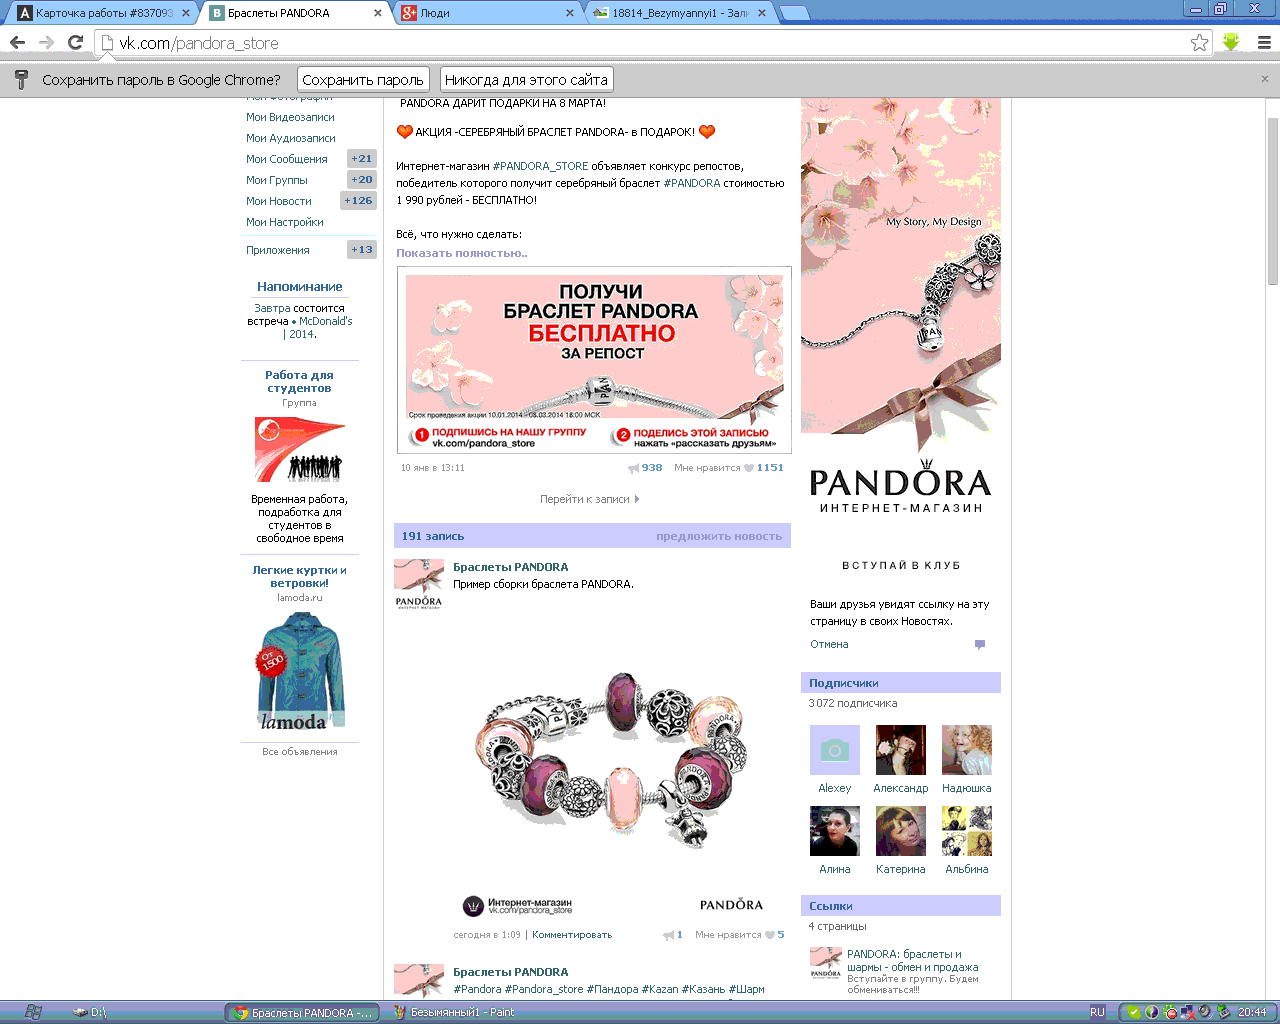Click предложить новость link

[x=719, y=536]
